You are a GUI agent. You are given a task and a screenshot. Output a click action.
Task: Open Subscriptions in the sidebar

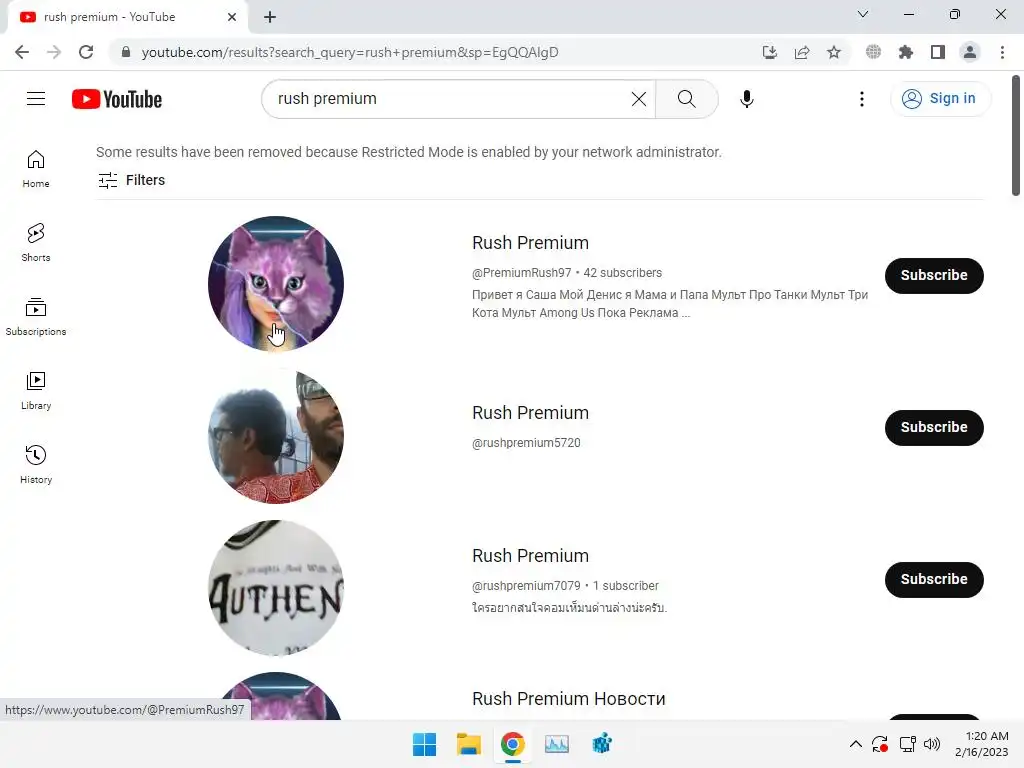[x=36, y=316]
